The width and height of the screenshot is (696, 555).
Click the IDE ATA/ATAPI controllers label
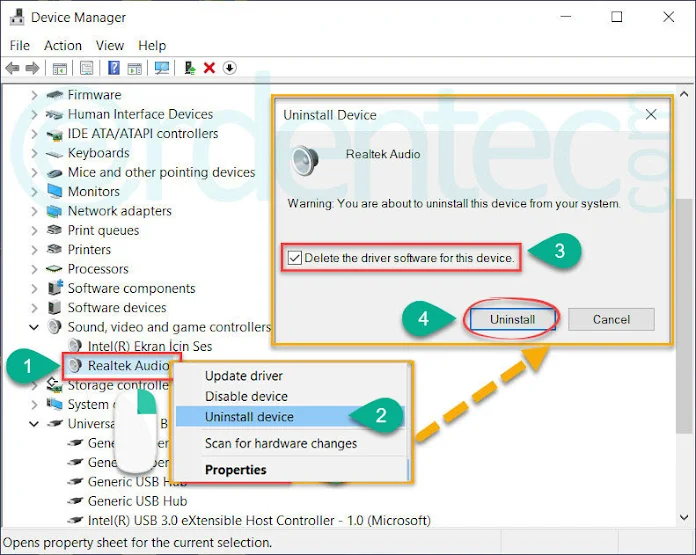(x=143, y=134)
